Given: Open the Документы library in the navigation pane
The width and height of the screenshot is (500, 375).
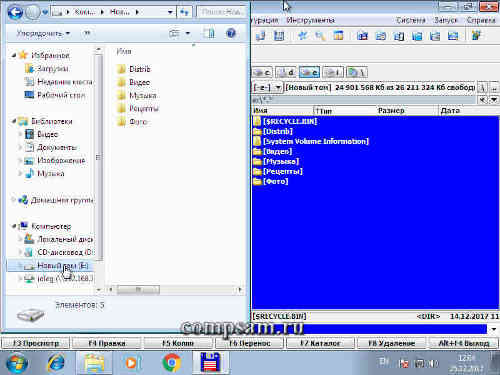Looking at the screenshot, I should click(x=57, y=147).
